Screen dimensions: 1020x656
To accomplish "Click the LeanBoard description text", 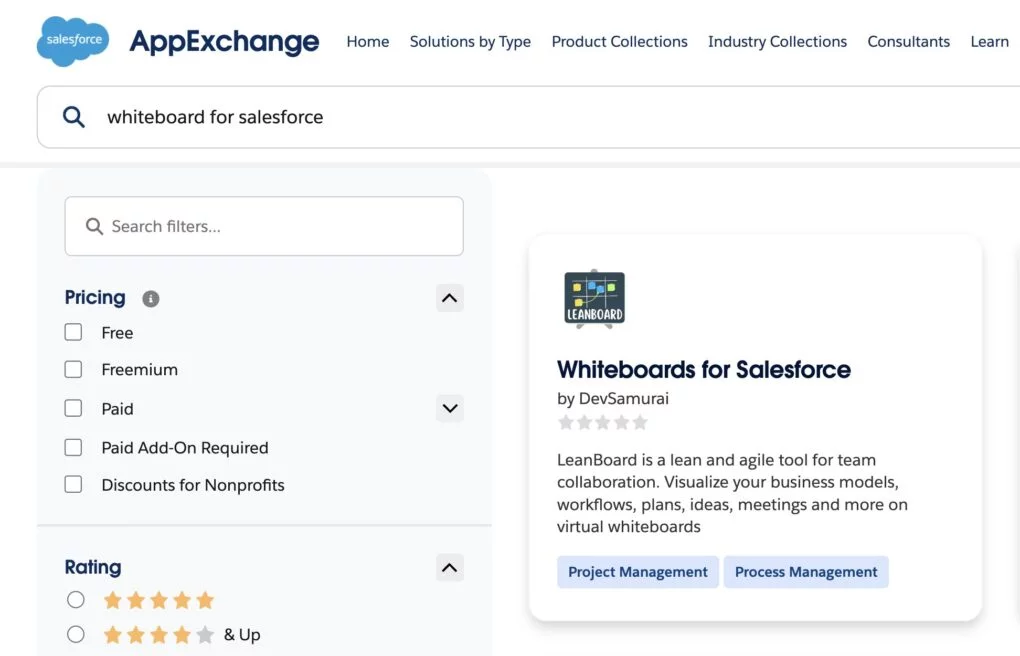I will click(x=732, y=493).
